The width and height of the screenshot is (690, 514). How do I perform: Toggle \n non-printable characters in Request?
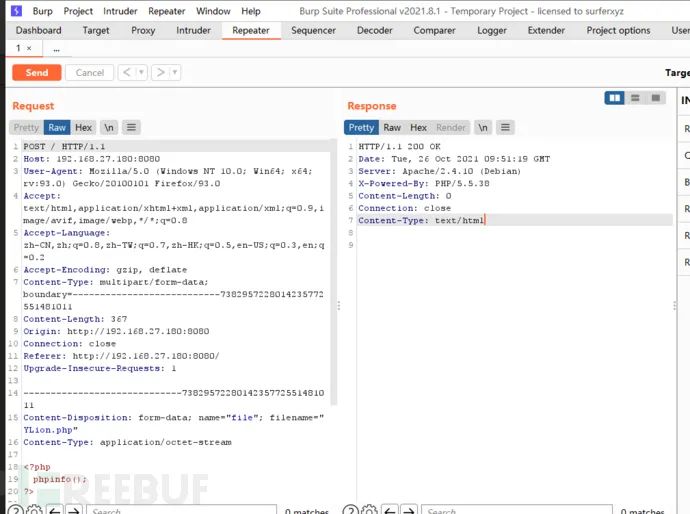[109, 127]
